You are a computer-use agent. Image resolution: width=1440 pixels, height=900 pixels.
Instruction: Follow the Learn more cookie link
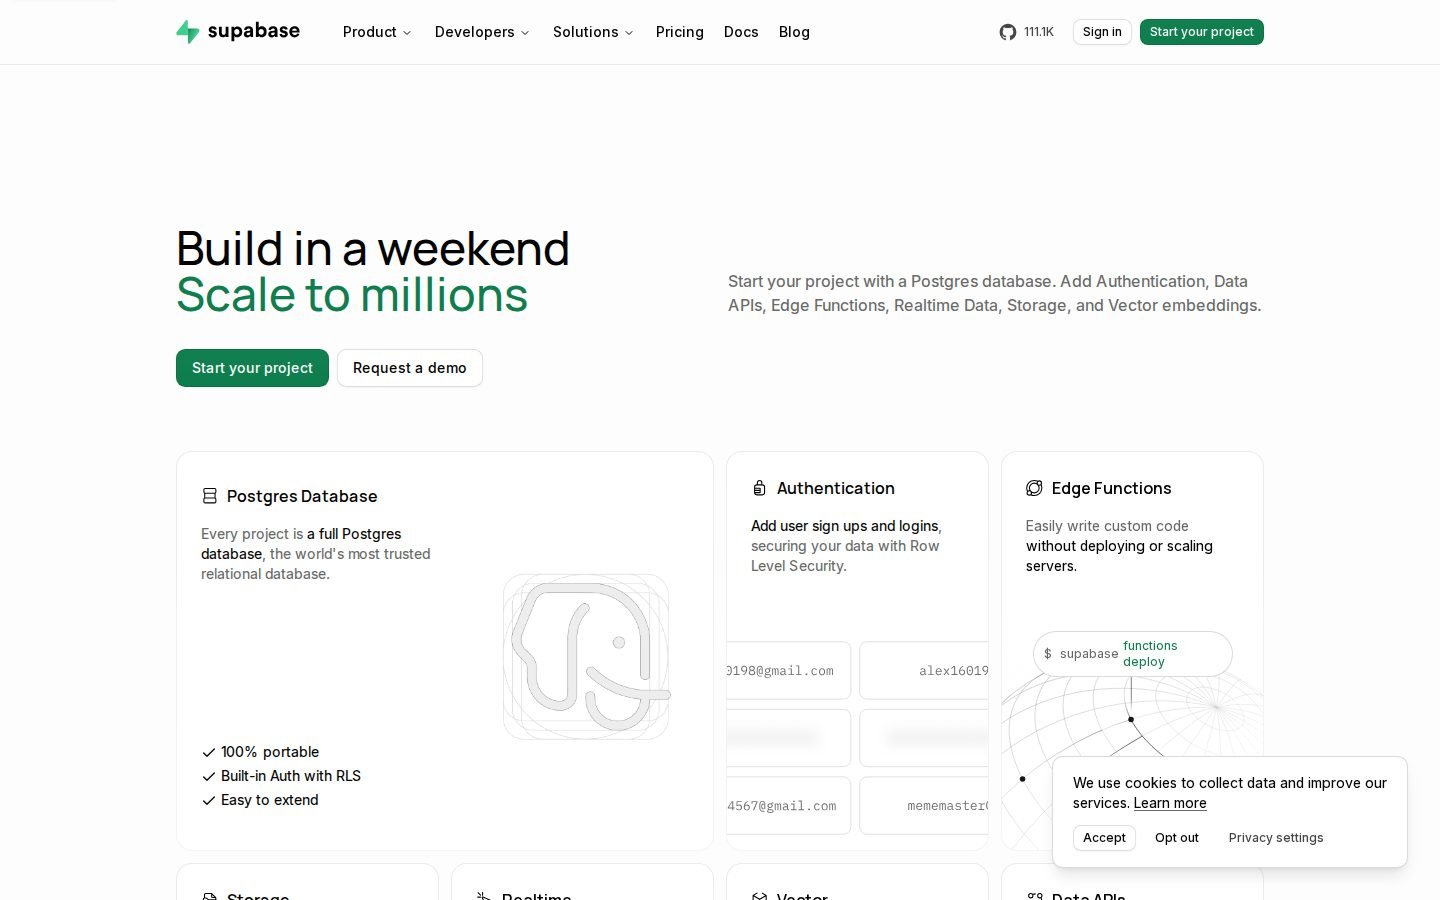click(1170, 803)
